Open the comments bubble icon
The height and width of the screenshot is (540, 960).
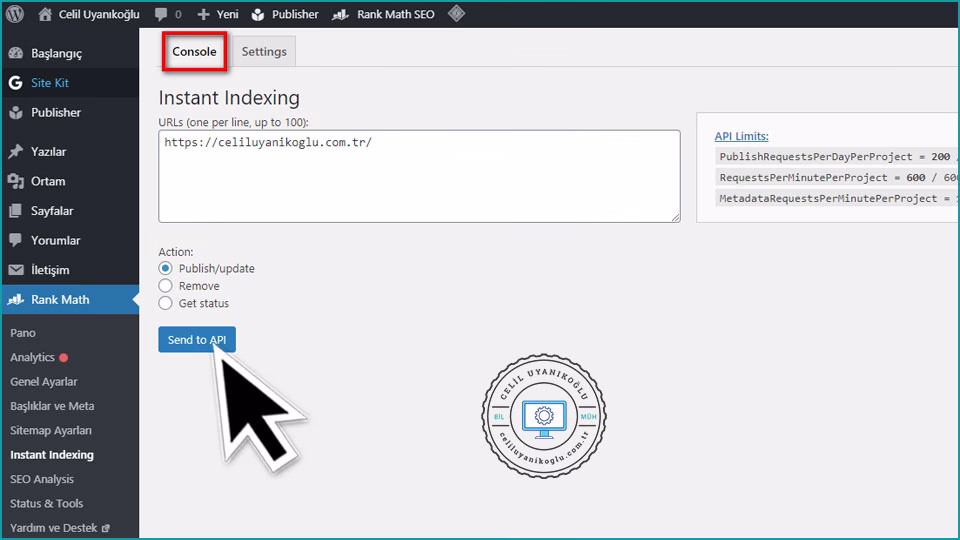click(161, 15)
